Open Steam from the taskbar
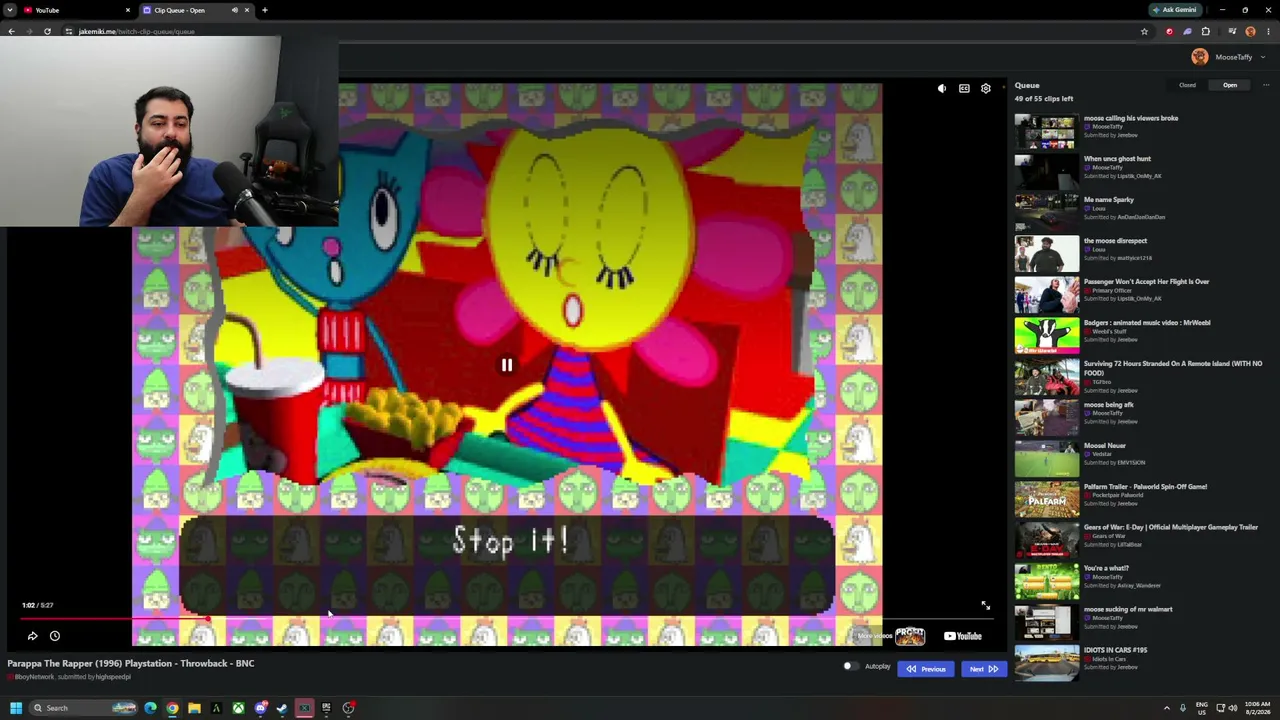 click(282, 708)
